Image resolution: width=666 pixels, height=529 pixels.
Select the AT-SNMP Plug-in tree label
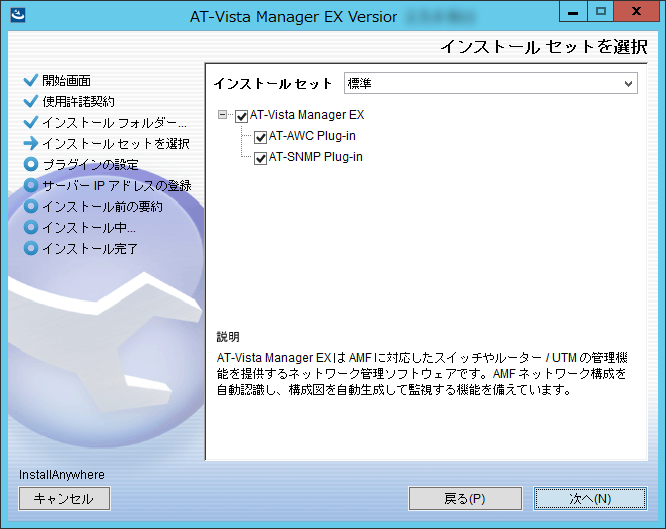315,157
